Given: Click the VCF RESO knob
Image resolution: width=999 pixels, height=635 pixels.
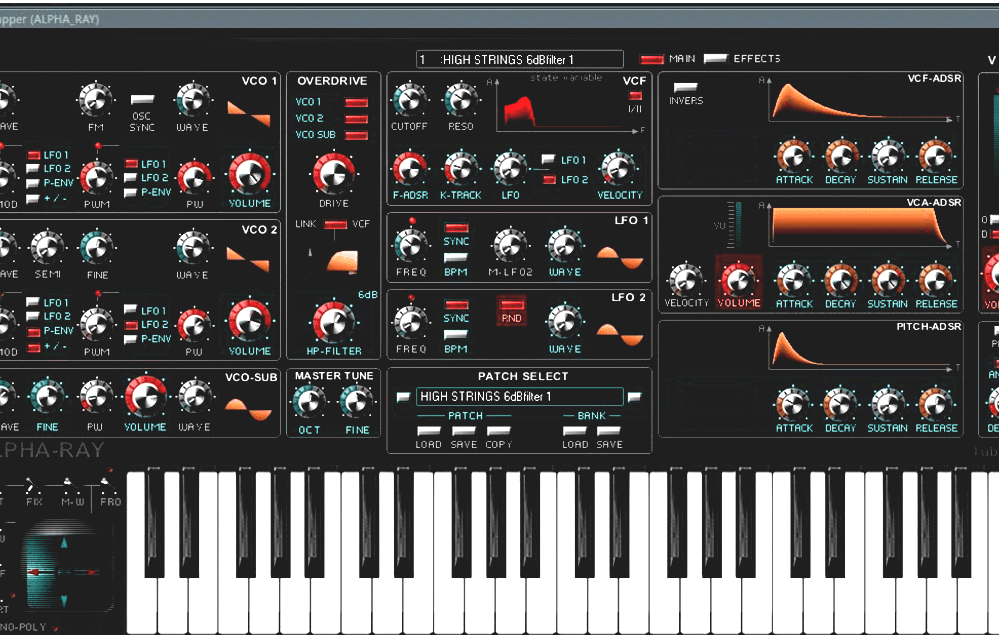Looking at the screenshot, I should [461, 100].
